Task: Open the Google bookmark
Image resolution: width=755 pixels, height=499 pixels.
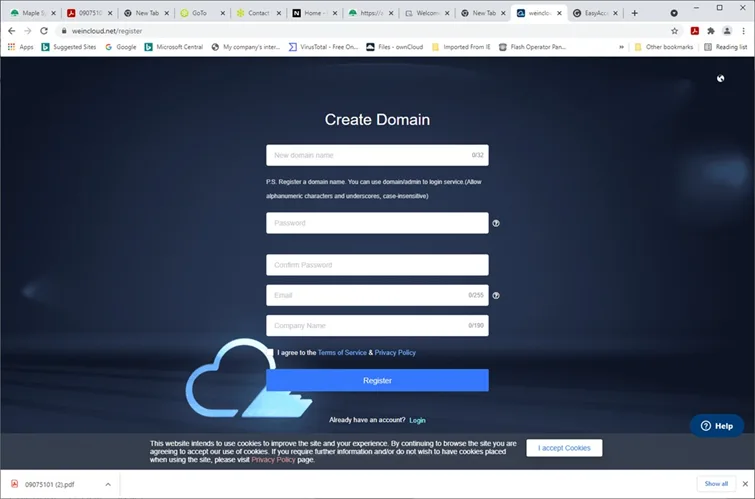Action: [x=121, y=47]
